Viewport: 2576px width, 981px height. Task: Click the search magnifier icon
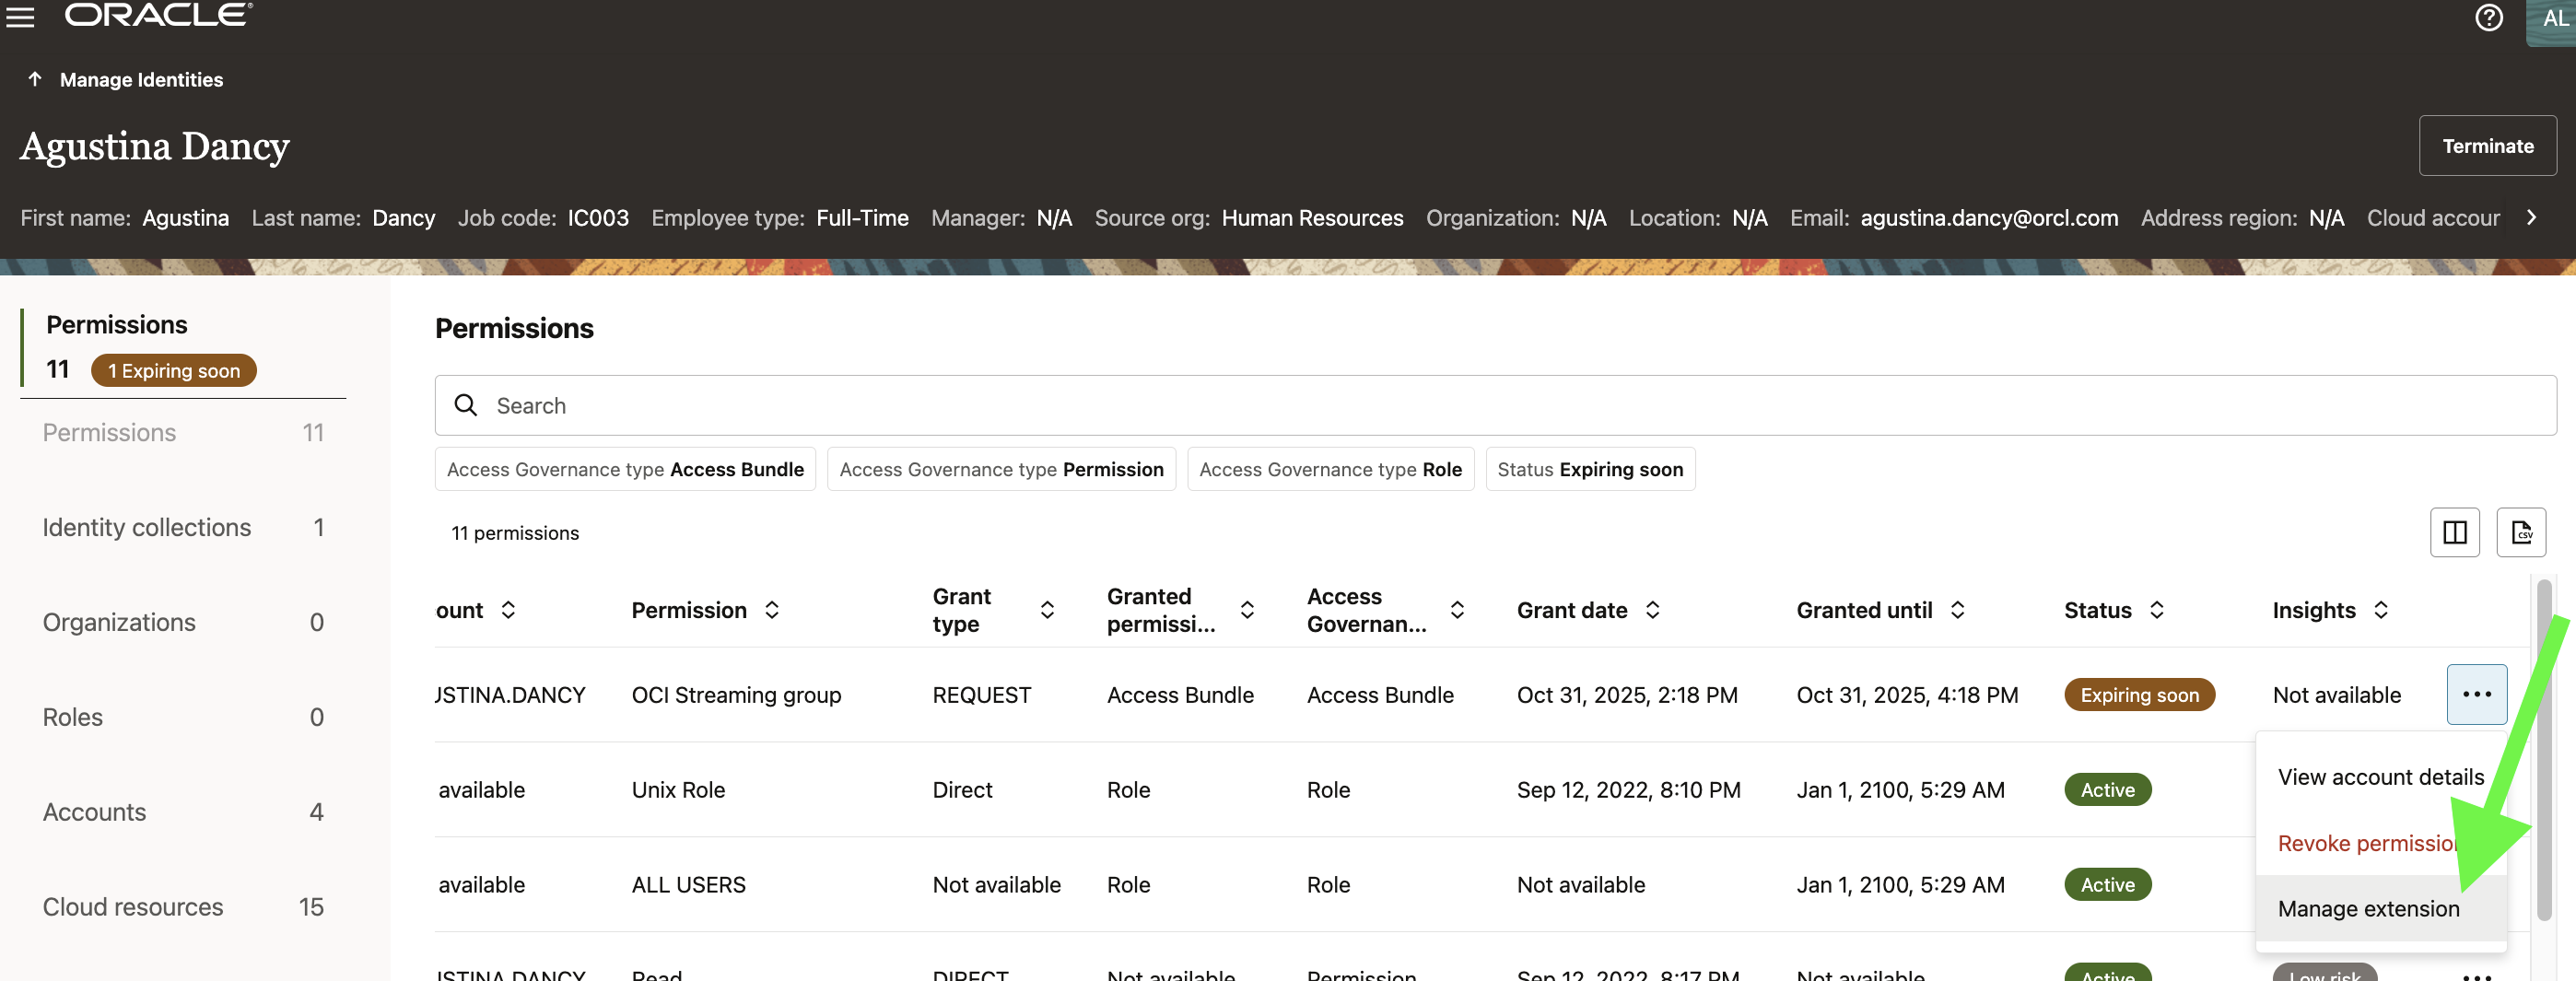(465, 405)
